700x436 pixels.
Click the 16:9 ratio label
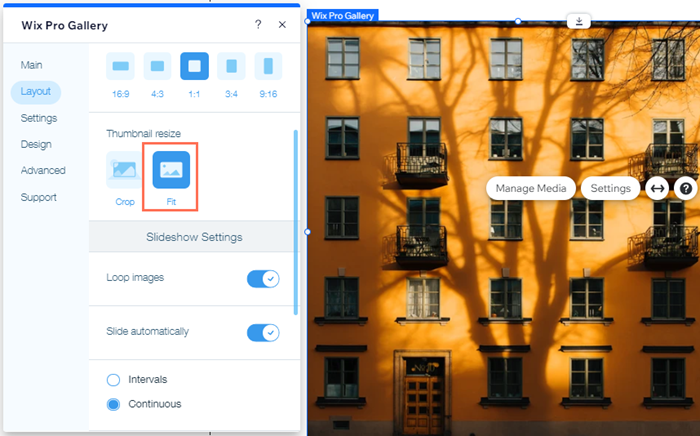[121, 94]
